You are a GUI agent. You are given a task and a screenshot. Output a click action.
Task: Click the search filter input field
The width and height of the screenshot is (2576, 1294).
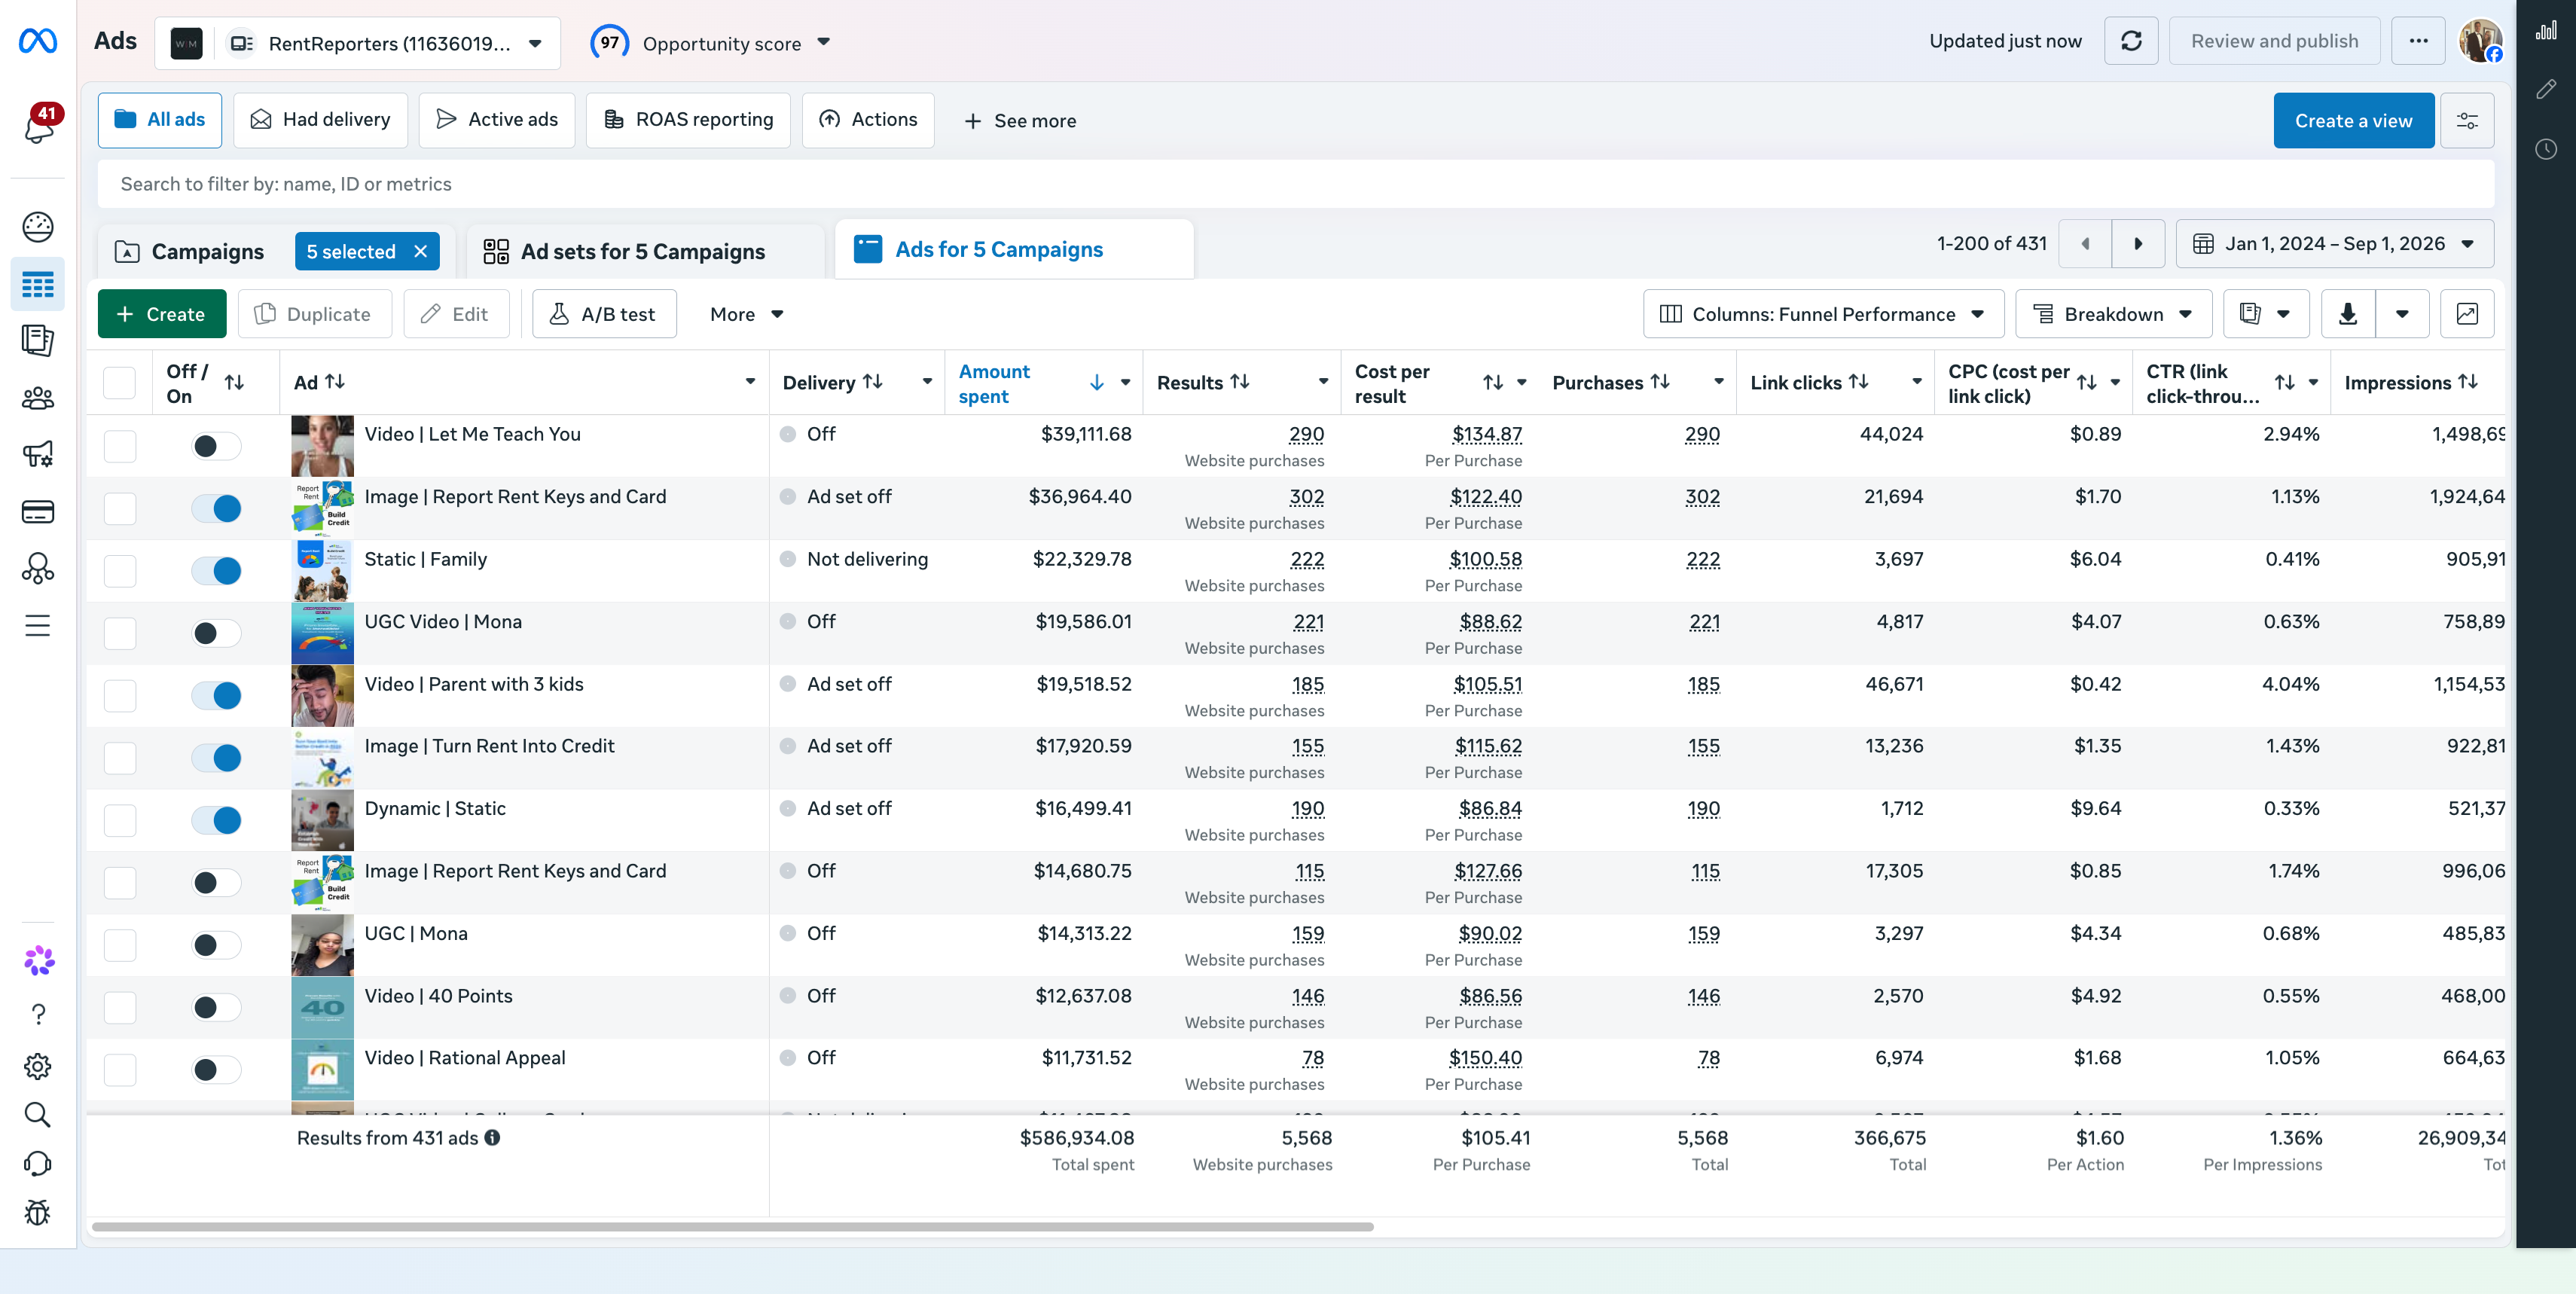coord(1295,184)
